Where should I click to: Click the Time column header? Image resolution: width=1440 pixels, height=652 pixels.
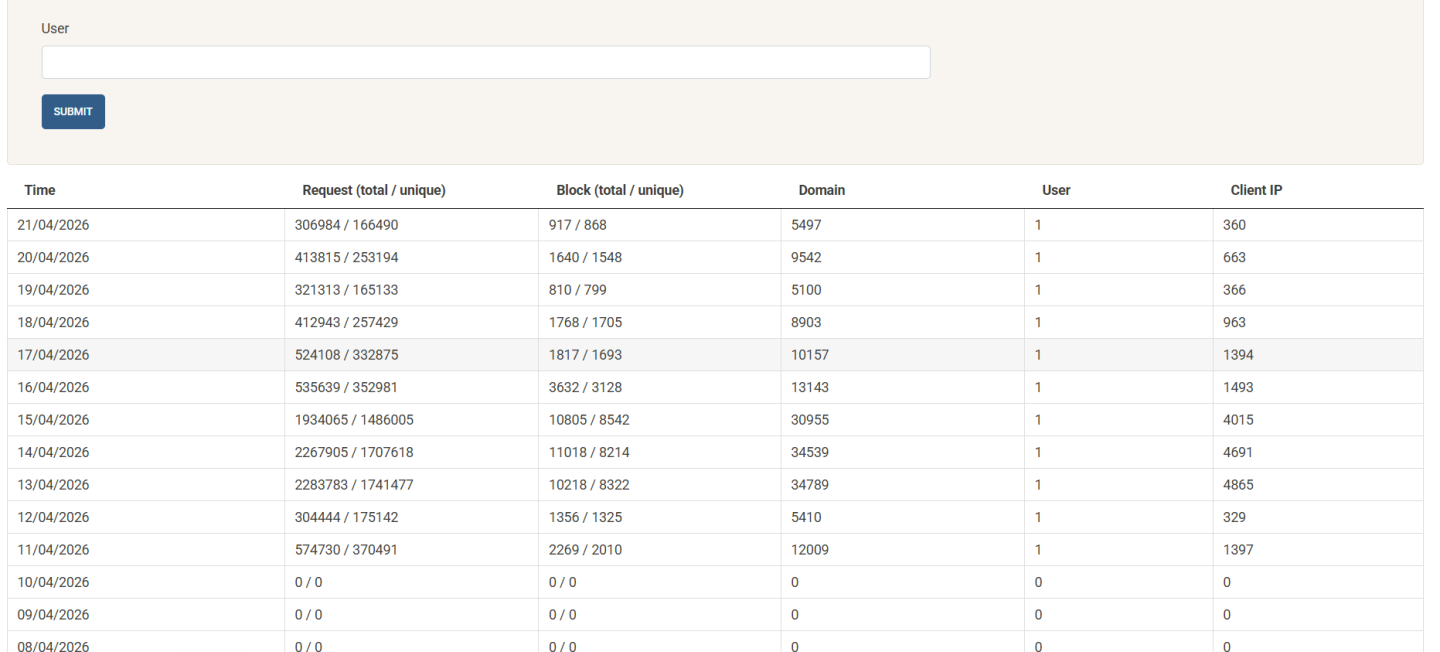[x=40, y=190]
